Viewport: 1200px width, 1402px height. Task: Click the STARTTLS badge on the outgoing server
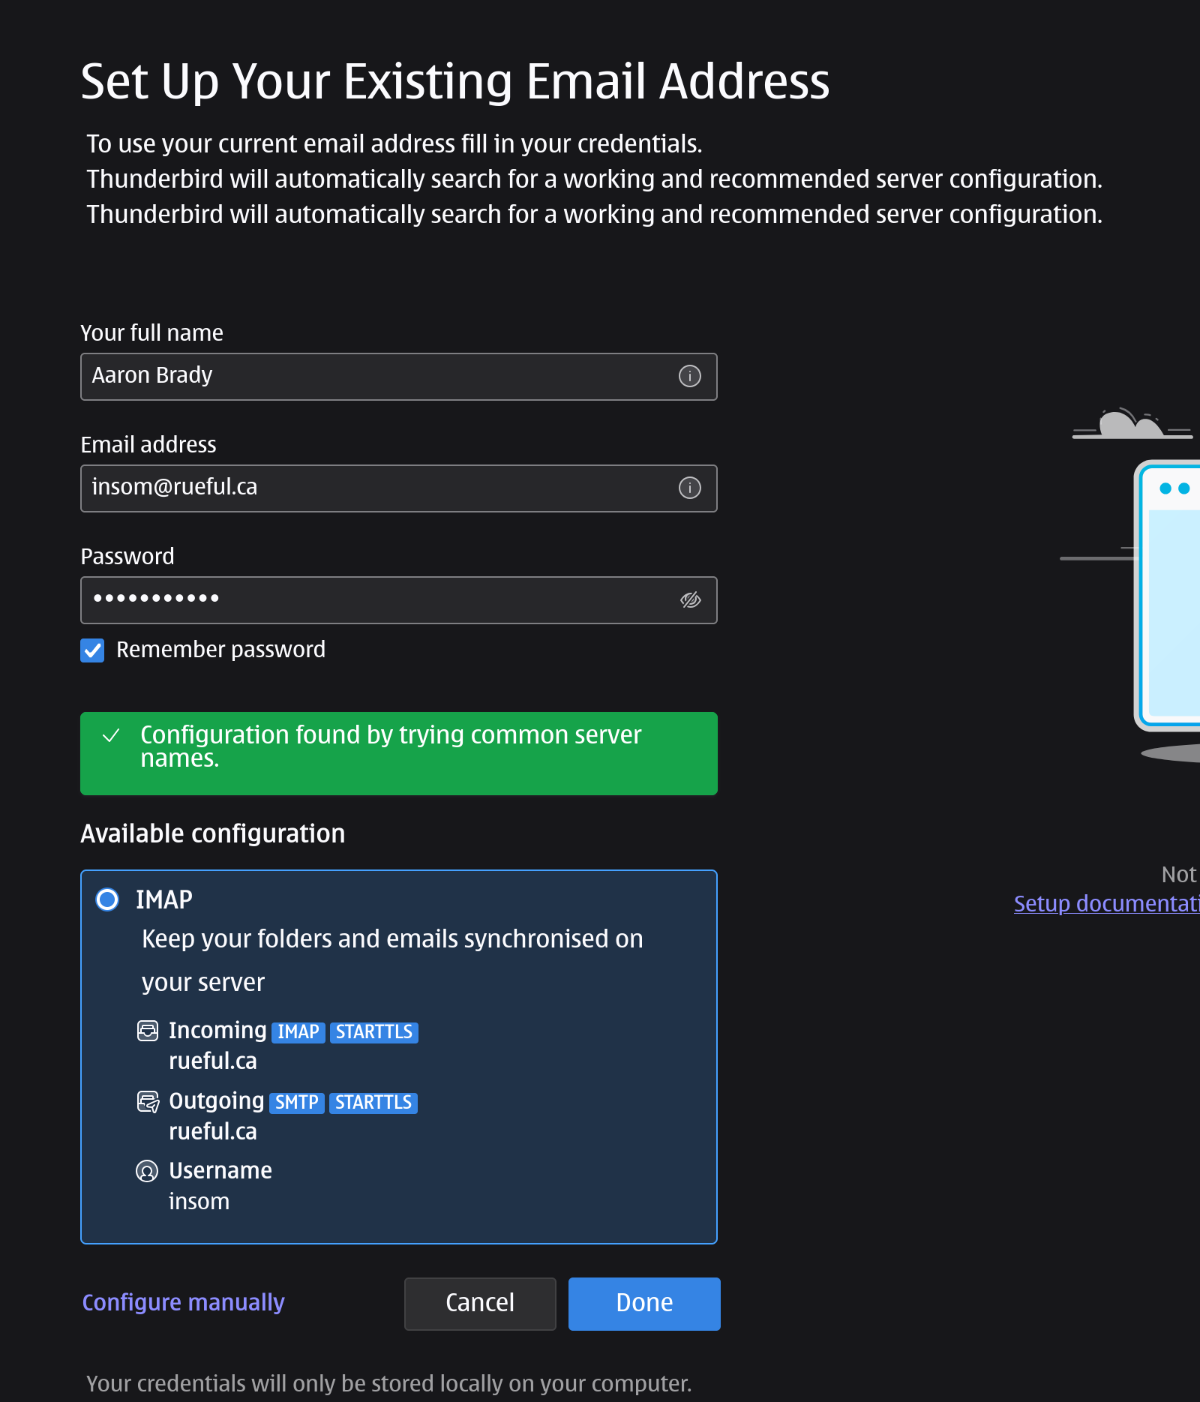point(373,1102)
